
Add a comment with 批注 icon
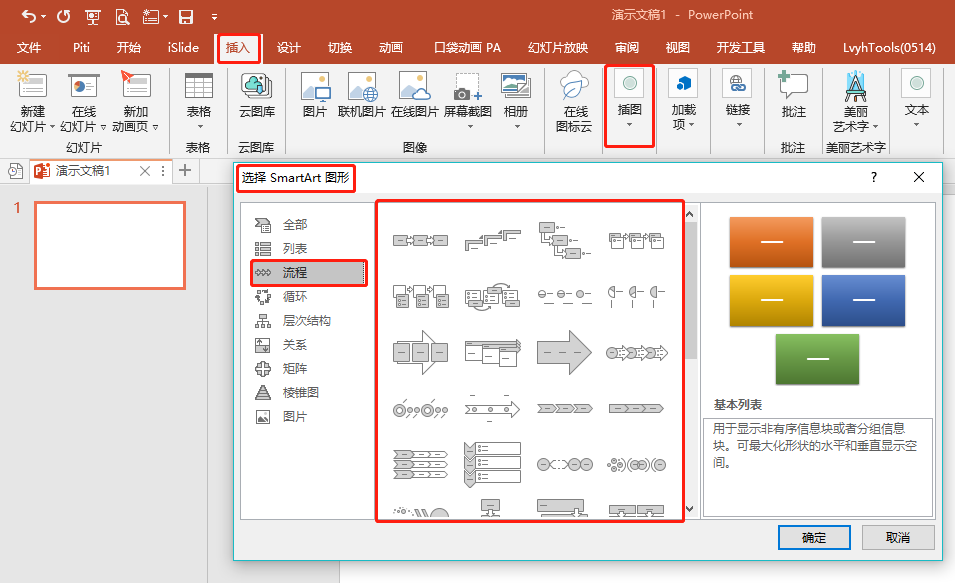coord(793,85)
